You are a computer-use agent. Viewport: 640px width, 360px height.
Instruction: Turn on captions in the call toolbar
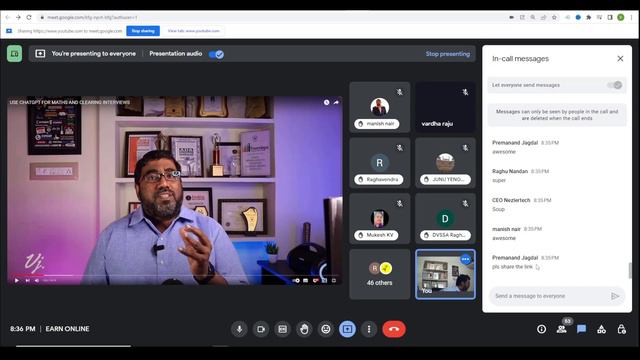282,329
